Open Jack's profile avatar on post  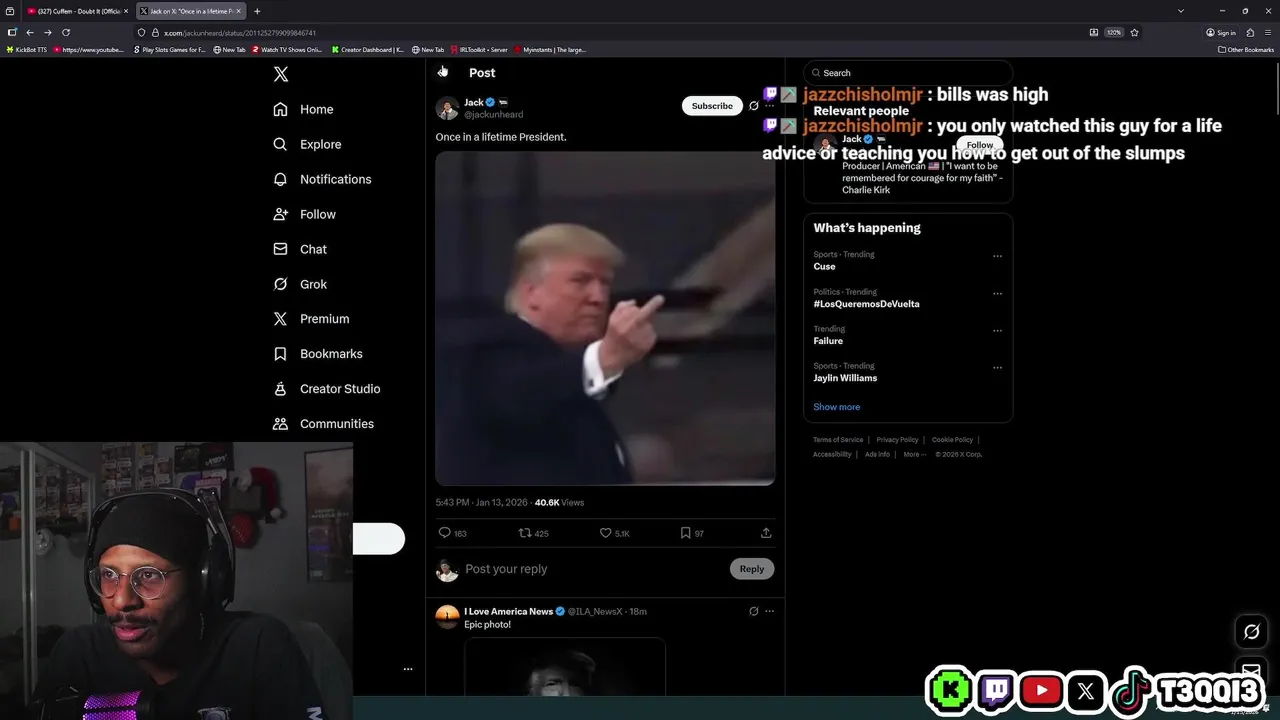click(447, 108)
